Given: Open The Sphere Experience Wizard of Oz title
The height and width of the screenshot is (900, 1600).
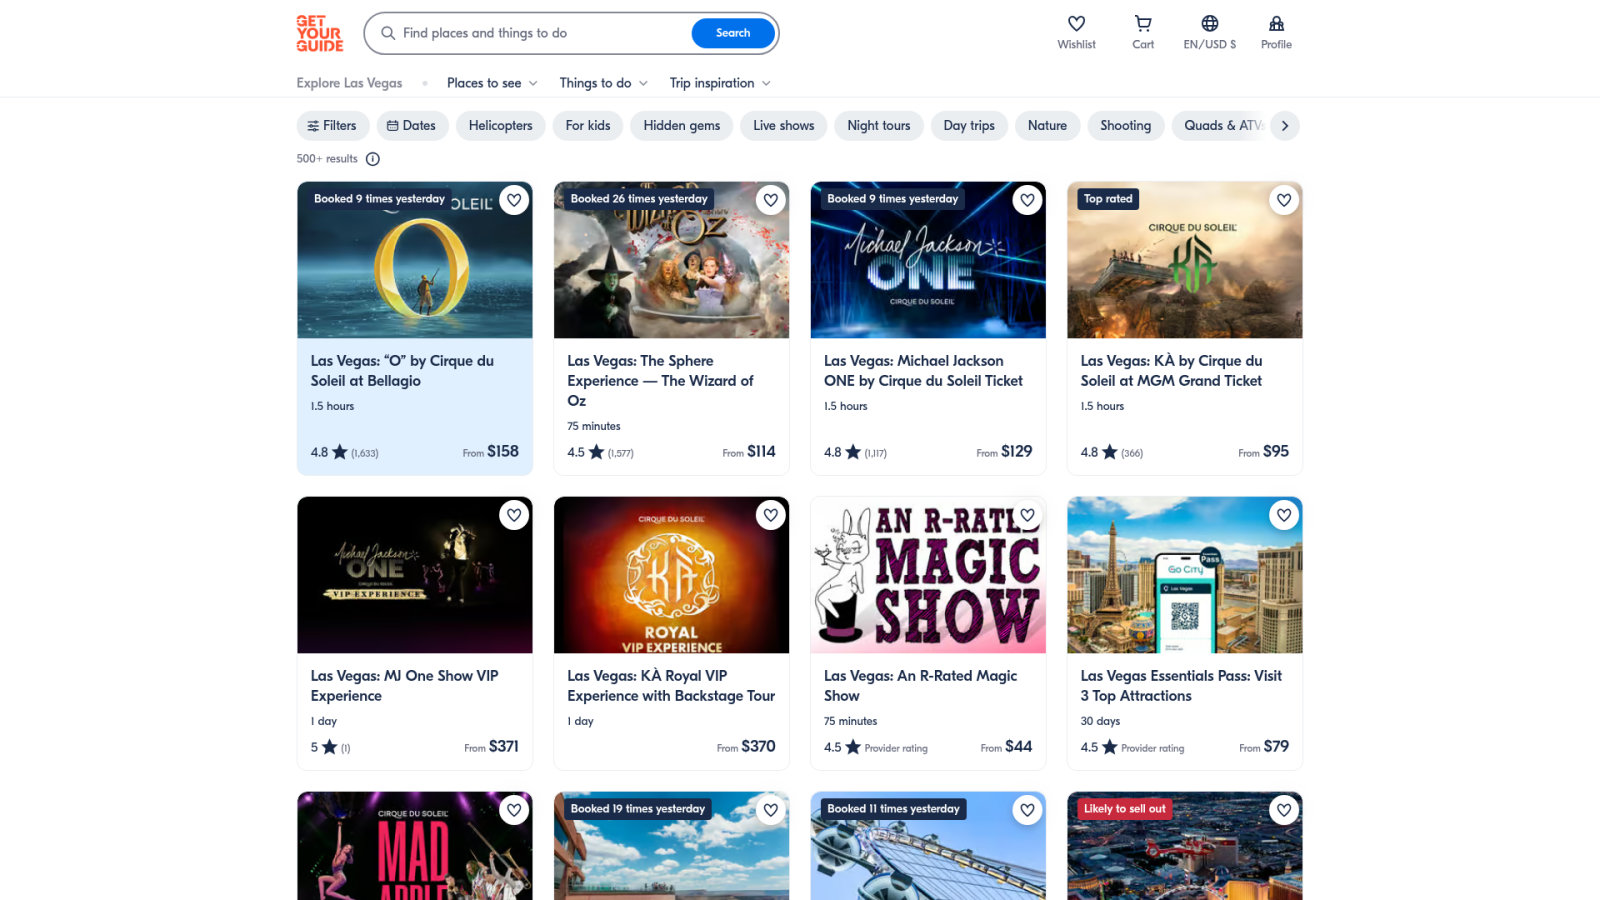Looking at the screenshot, I should pyautogui.click(x=660, y=381).
